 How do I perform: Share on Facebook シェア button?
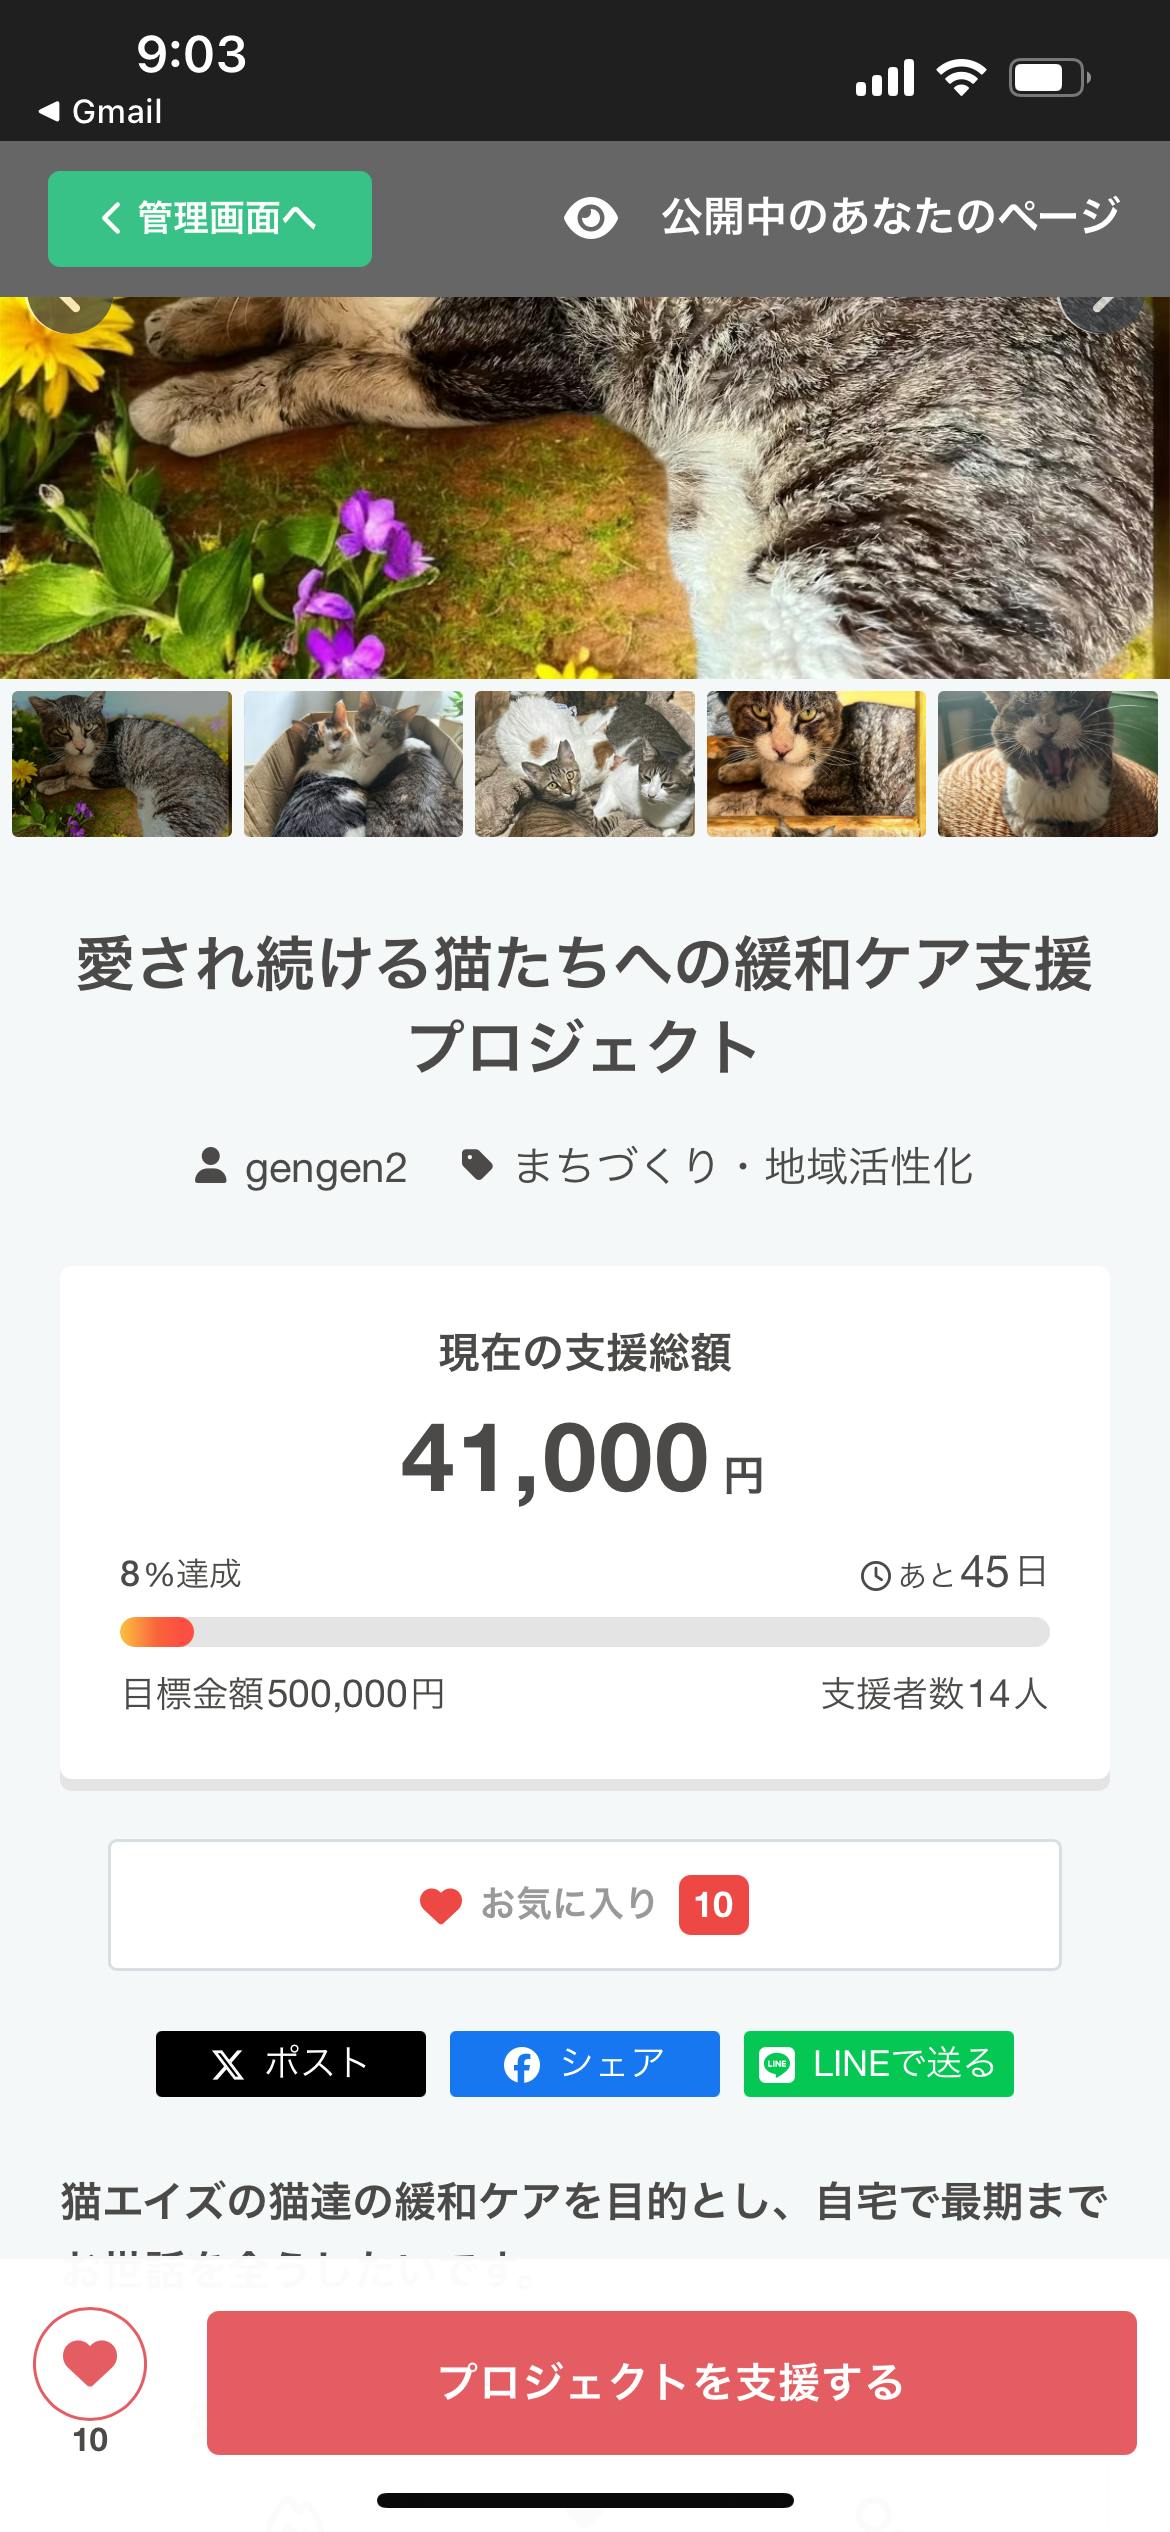[584, 2063]
